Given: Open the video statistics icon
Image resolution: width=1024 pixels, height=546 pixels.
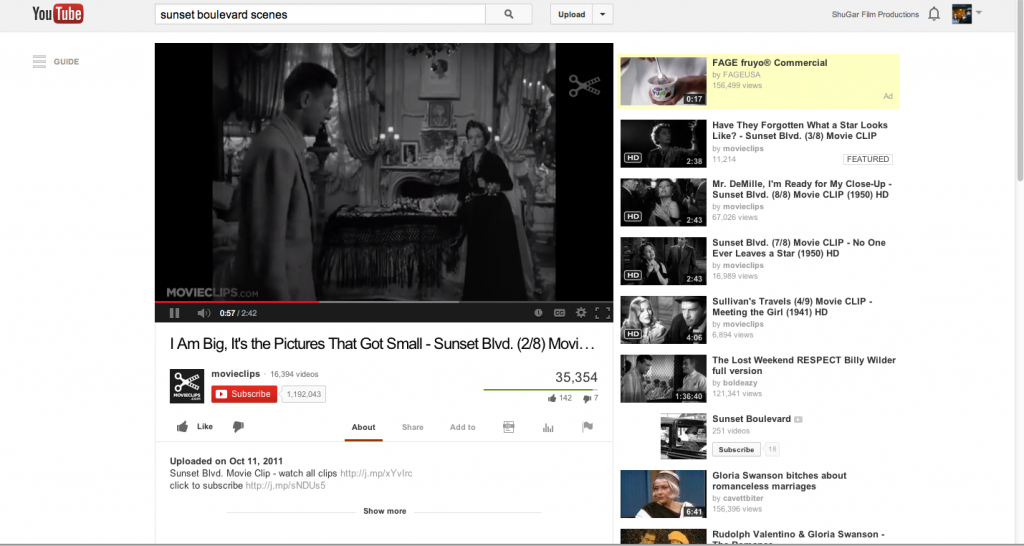Looking at the screenshot, I should click(x=548, y=427).
